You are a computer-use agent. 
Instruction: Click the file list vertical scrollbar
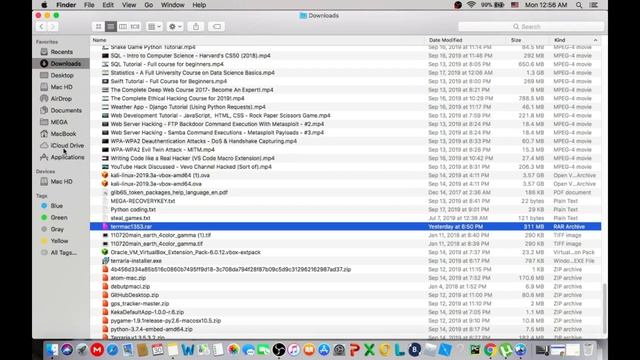604,308
